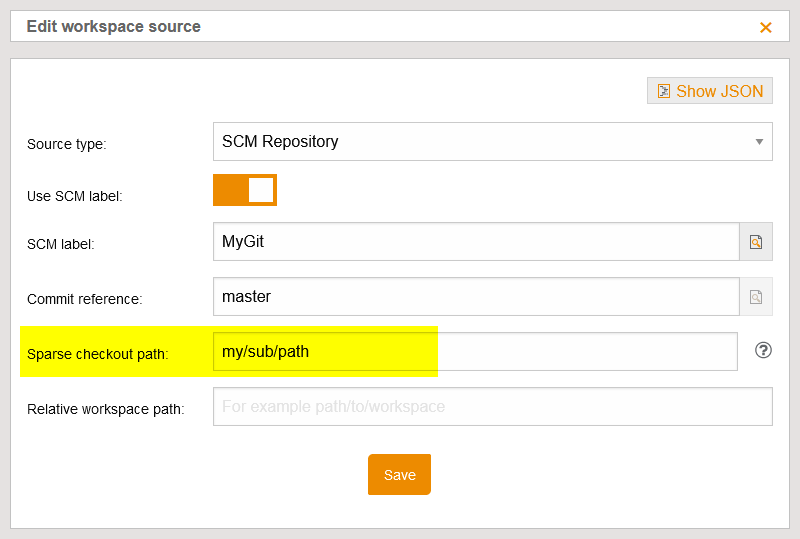Click the 'Edit workspace source' dialog title

[x=114, y=26]
